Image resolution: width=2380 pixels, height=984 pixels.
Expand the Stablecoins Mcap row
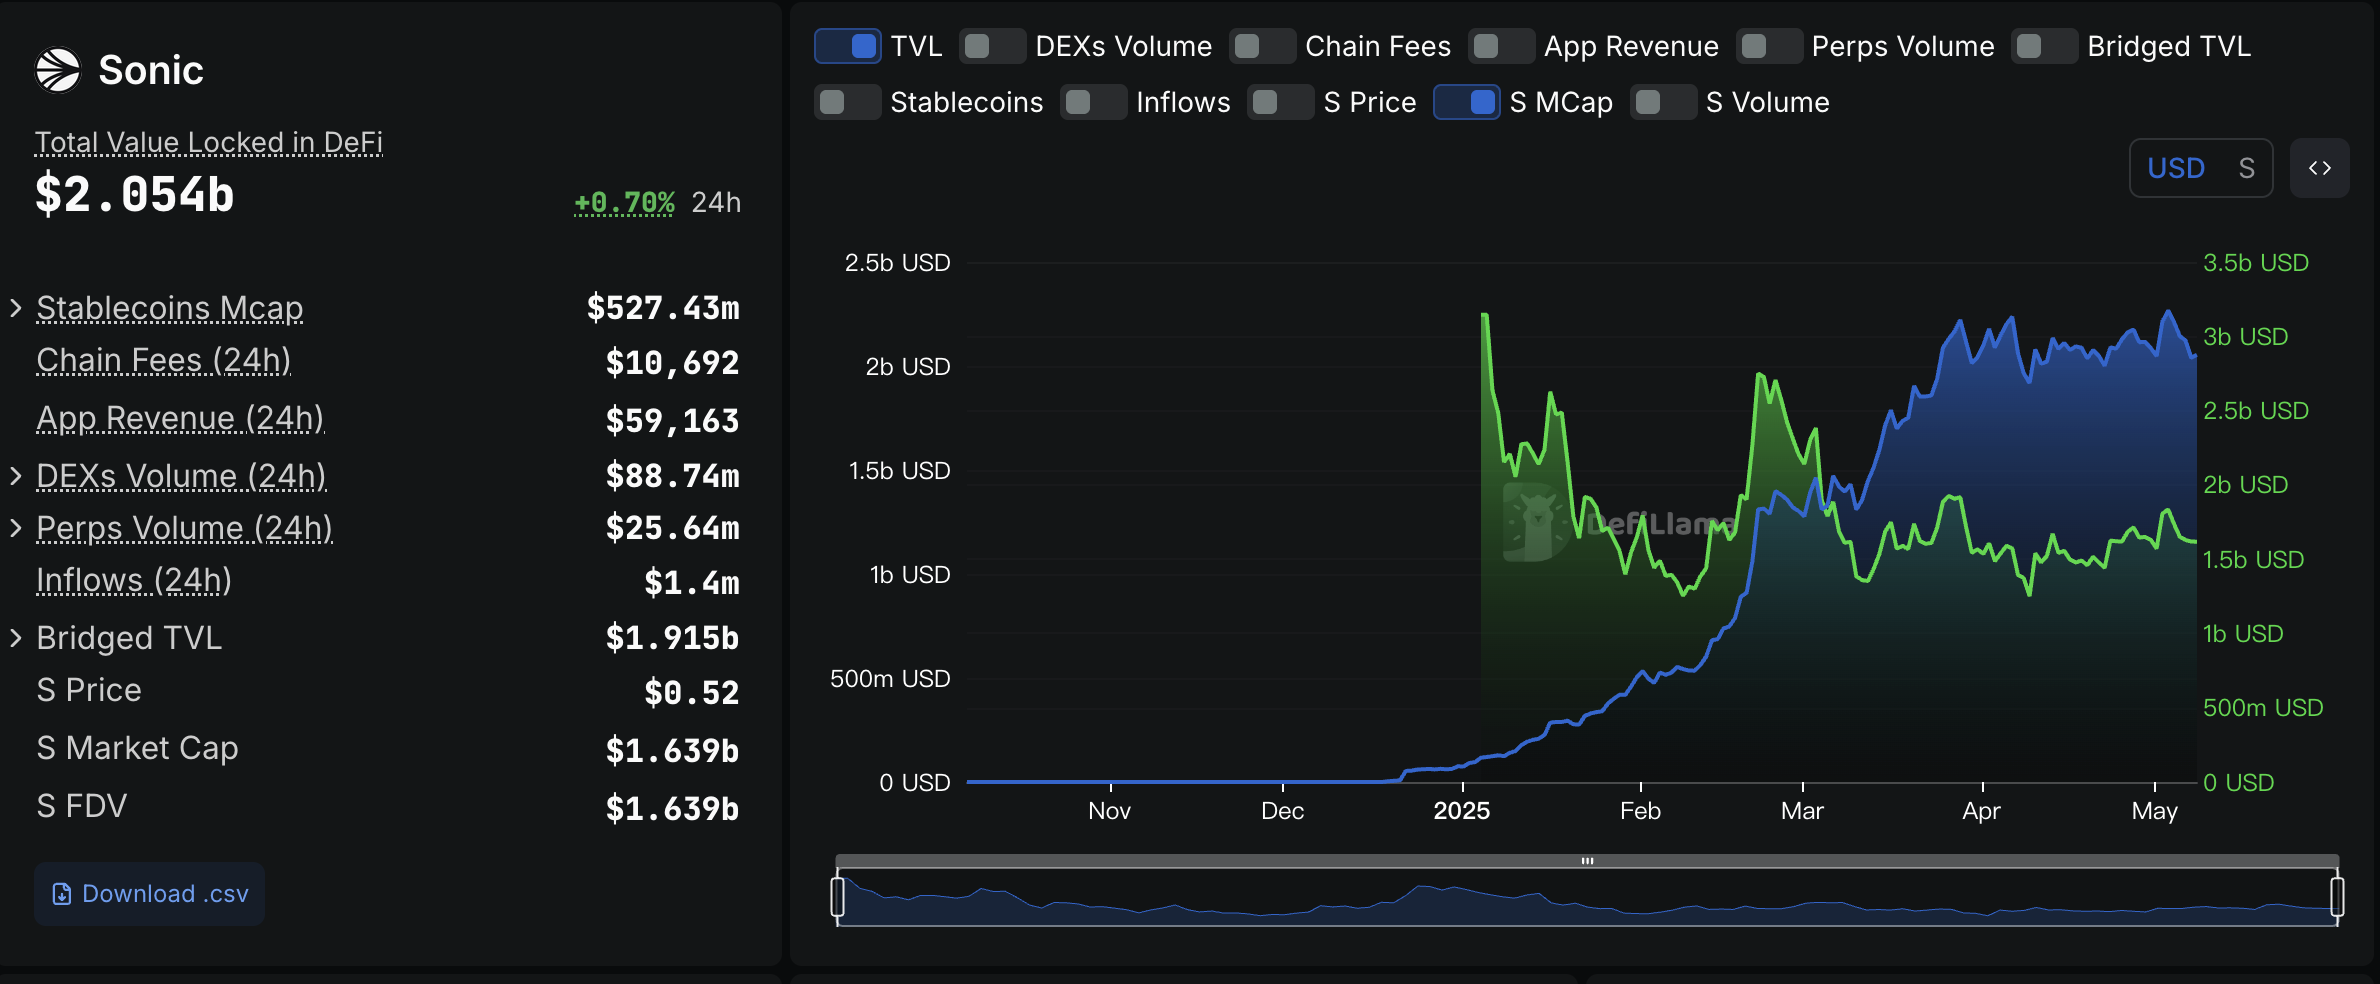click(x=16, y=308)
